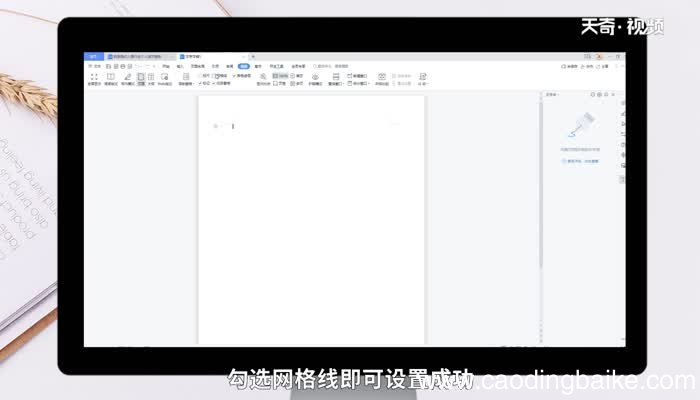Viewport: 700px width, 400px height.
Task: Choose Single page zoom option
Action: tap(296, 76)
